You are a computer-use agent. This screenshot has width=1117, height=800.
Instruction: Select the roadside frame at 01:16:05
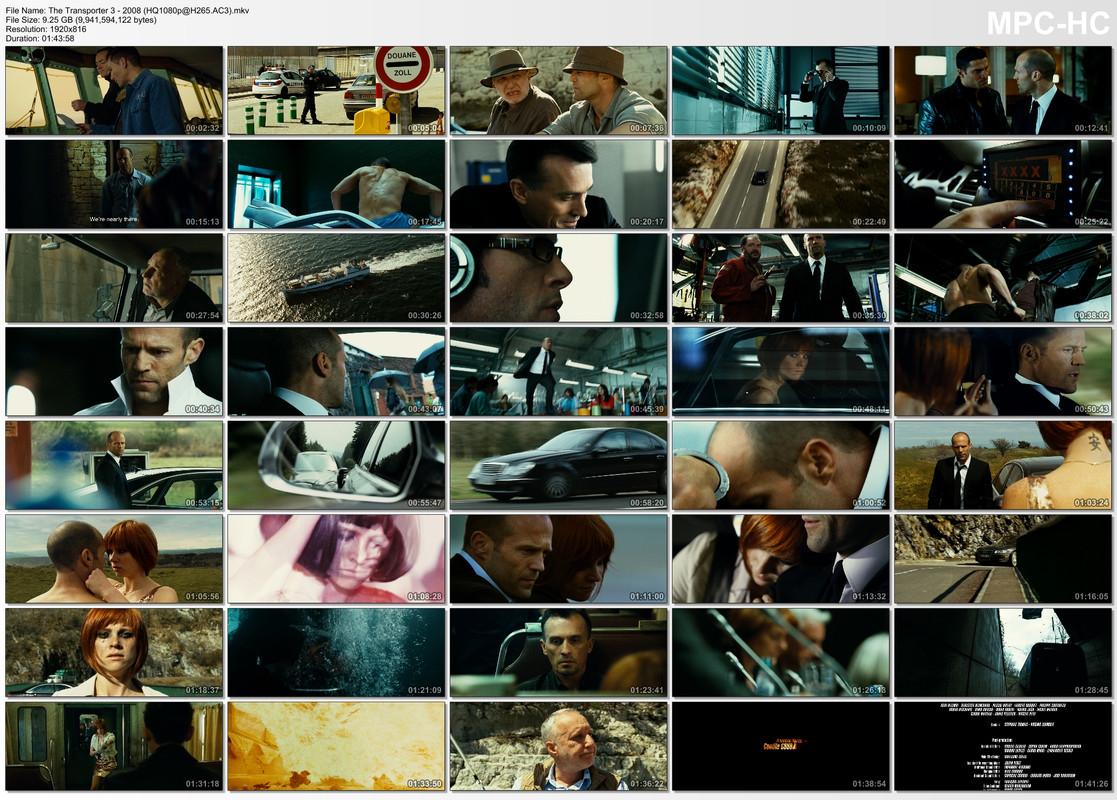(x=1003, y=559)
